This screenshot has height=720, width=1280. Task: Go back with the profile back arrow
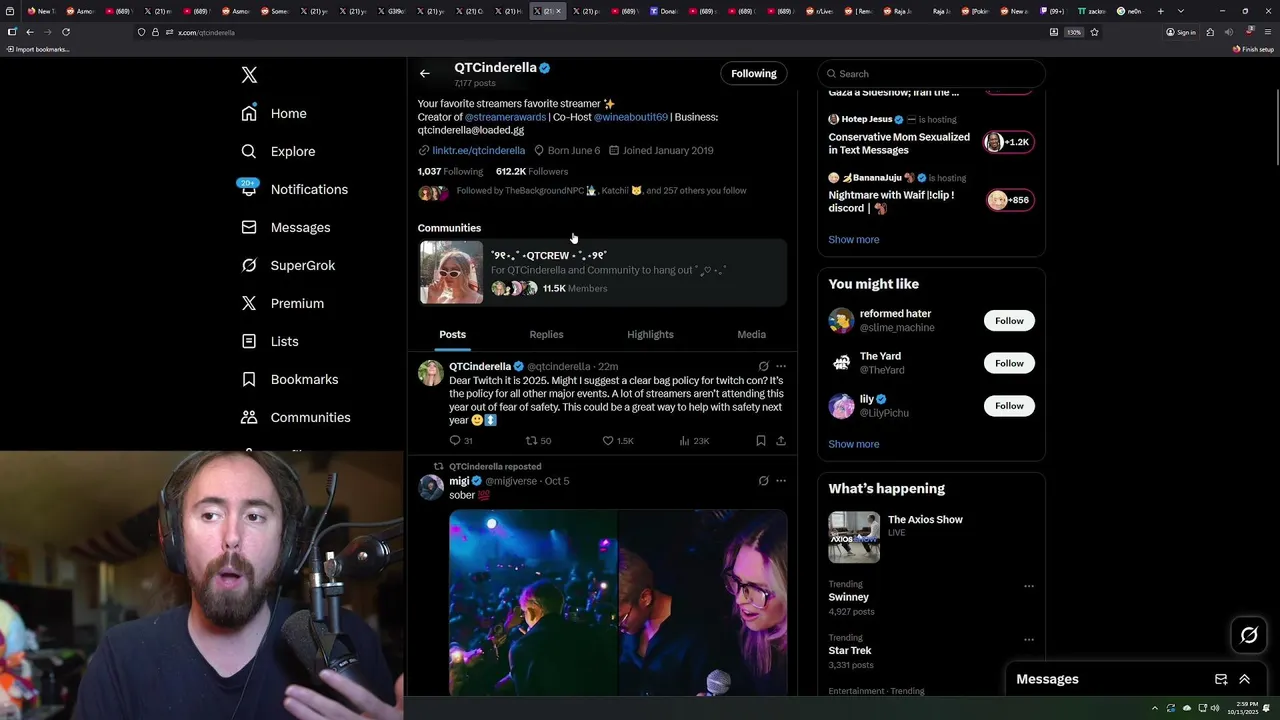point(425,73)
